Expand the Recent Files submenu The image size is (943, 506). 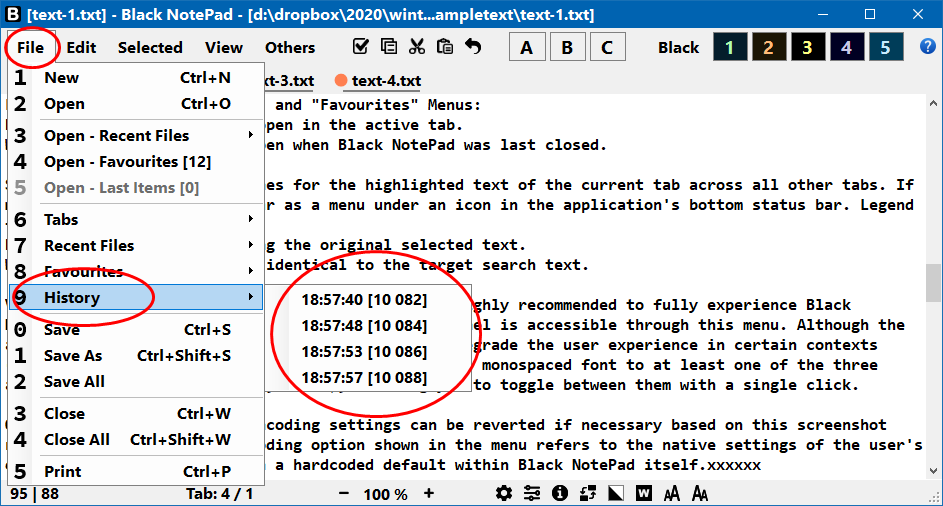(137, 245)
